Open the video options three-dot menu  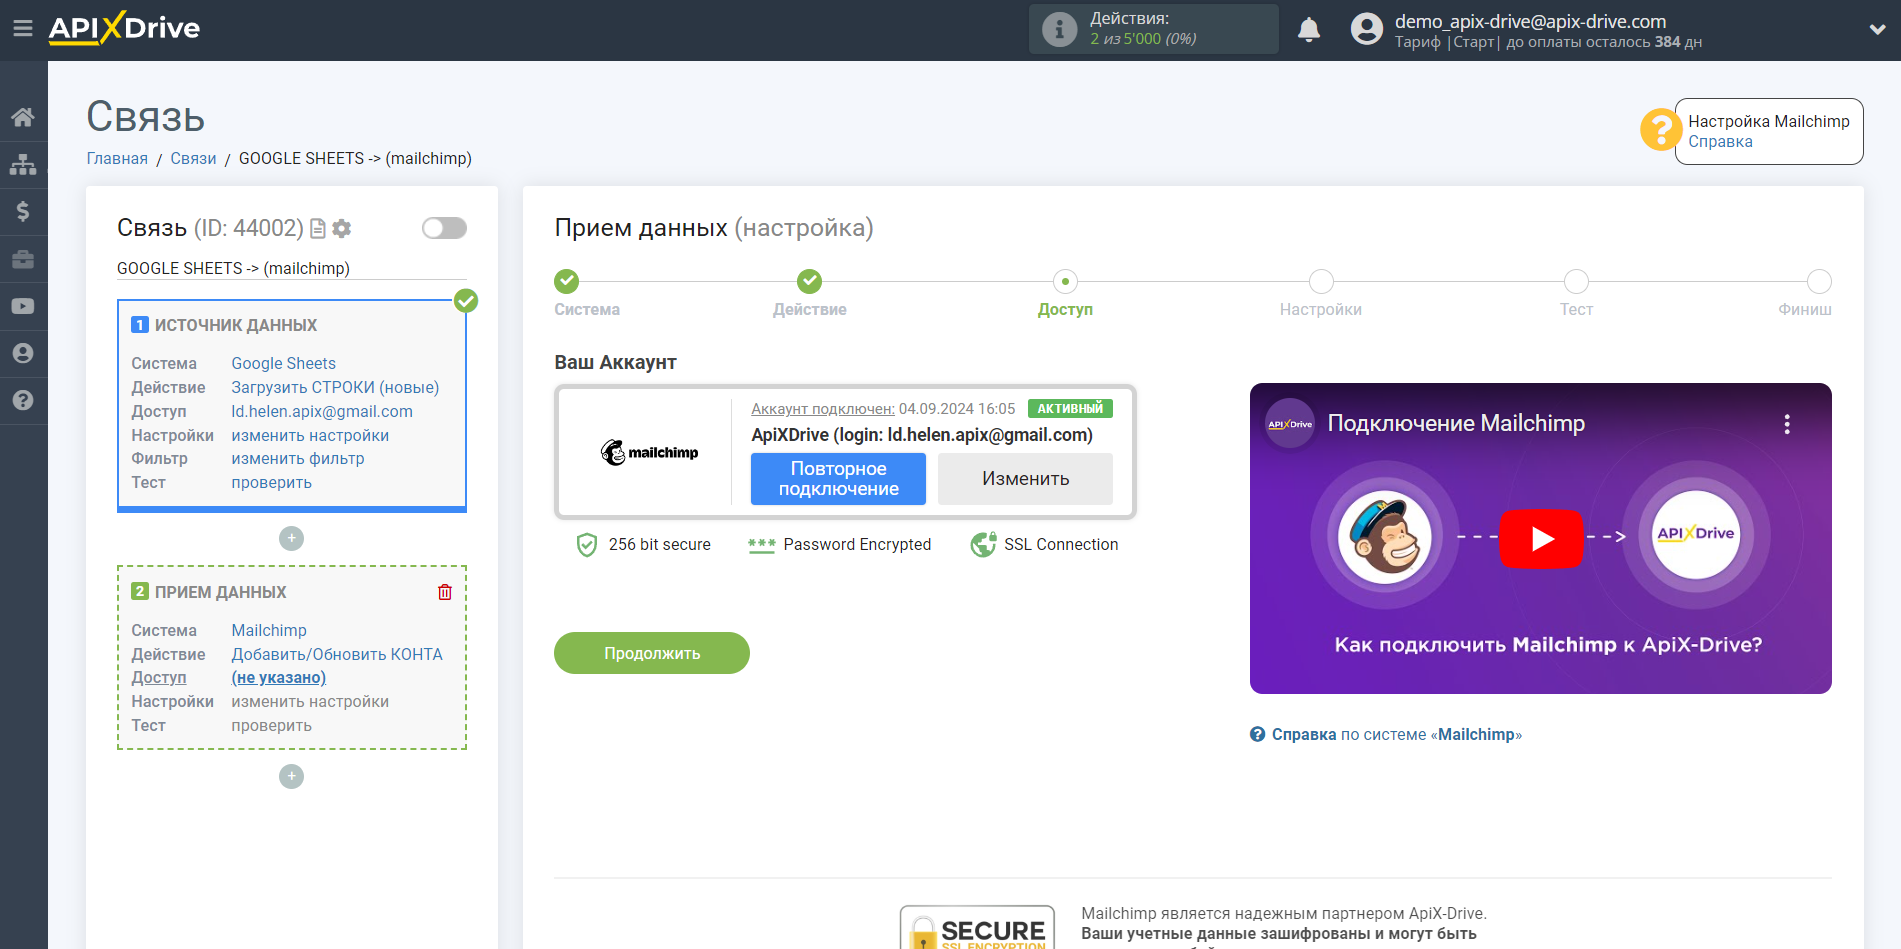(1787, 424)
